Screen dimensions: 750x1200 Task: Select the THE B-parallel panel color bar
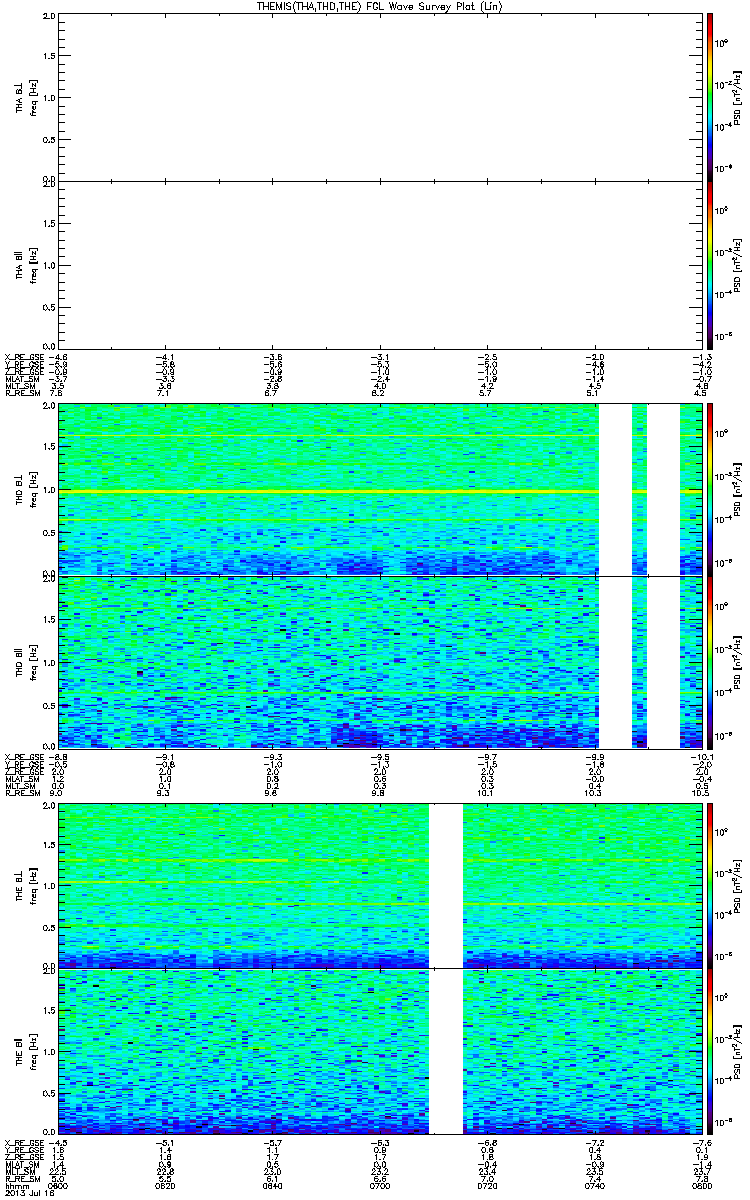[x=710, y=1049]
